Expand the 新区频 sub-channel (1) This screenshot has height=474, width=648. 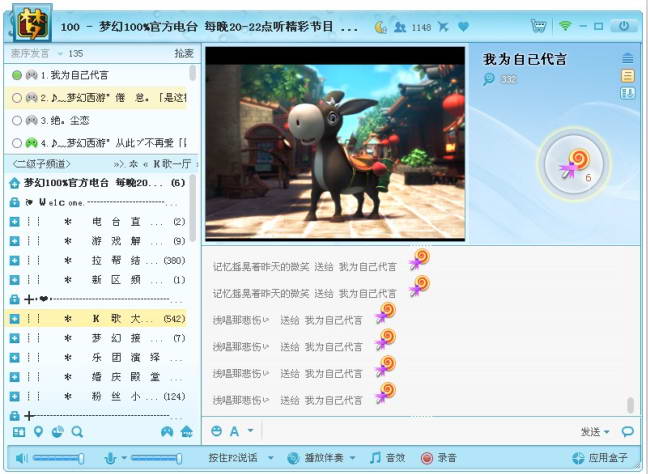point(14,280)
